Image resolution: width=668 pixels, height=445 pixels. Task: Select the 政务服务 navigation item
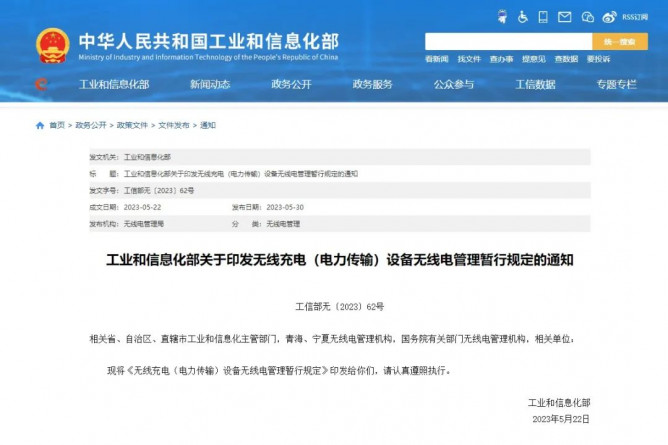(372, 84)
